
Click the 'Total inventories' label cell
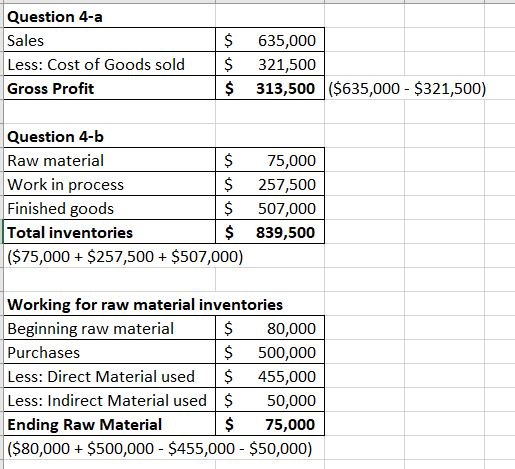[x=109, y=232]
